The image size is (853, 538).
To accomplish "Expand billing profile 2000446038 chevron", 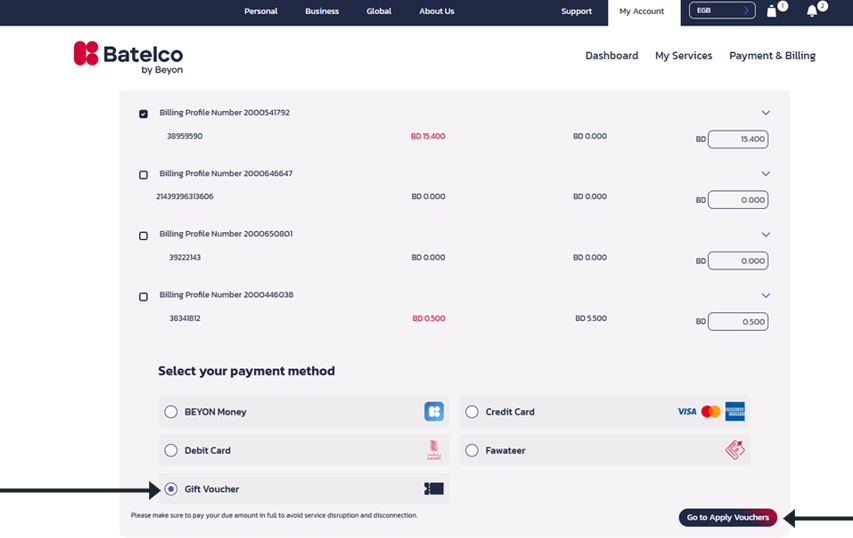I will pos(765,295).
